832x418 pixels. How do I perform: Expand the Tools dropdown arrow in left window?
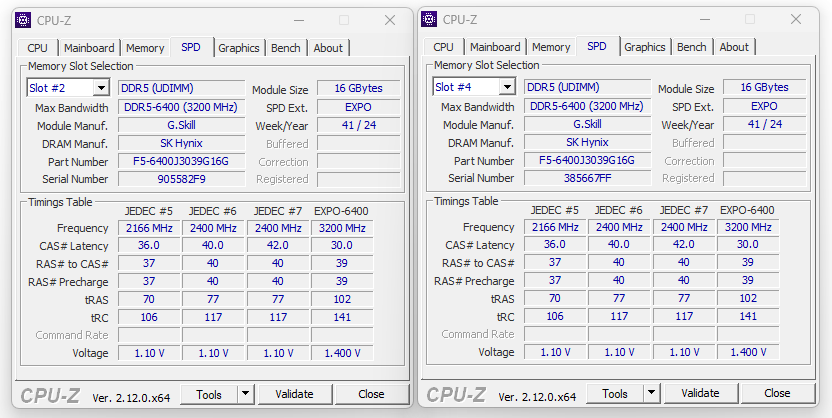[x=245, y=394]
